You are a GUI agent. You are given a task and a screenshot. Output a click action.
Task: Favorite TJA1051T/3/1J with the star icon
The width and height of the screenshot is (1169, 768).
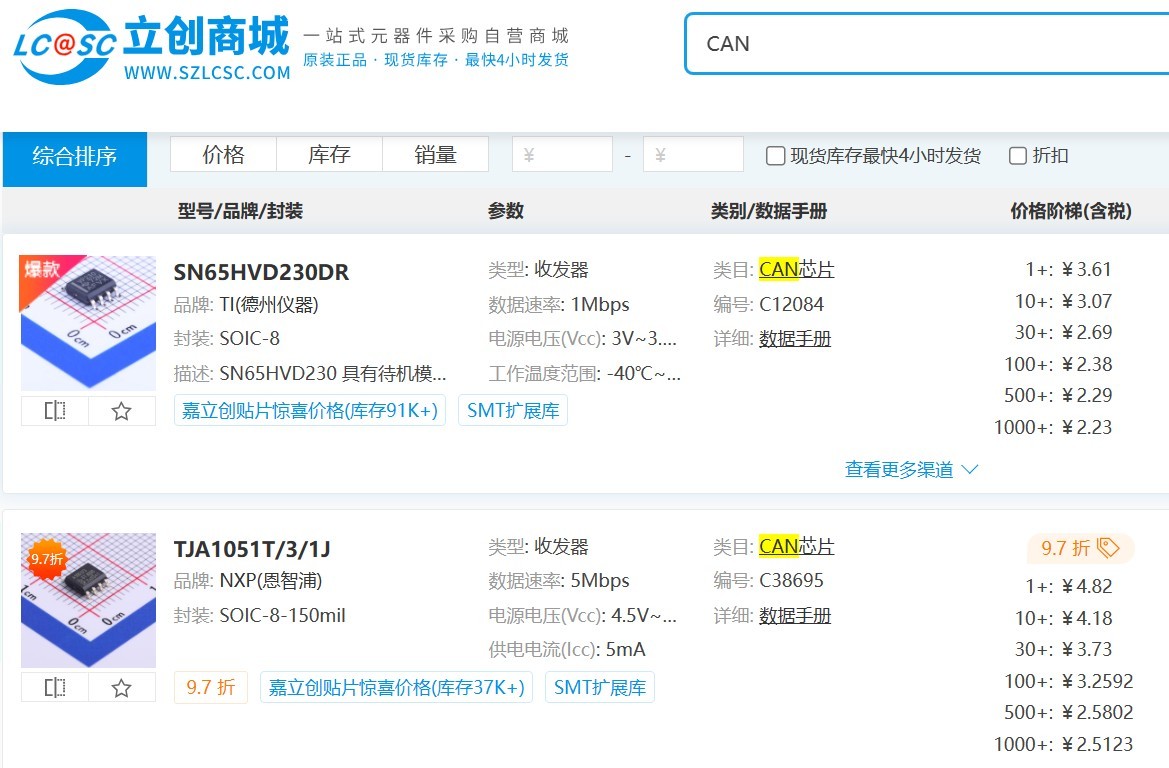(122, 687)
